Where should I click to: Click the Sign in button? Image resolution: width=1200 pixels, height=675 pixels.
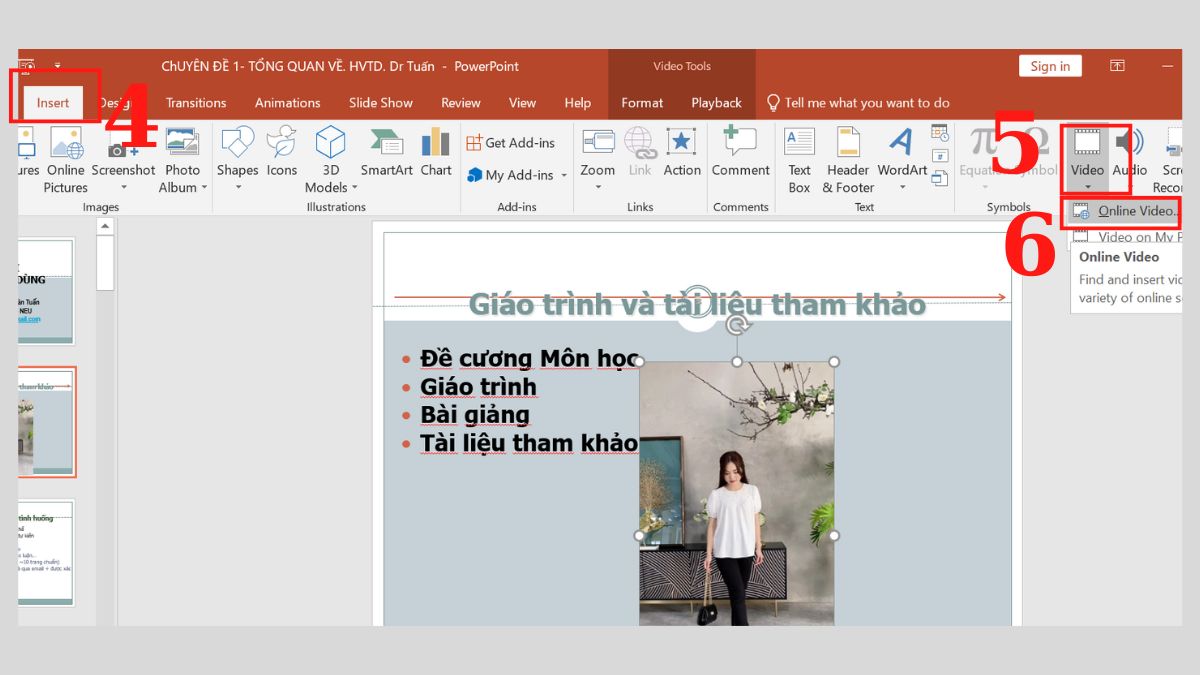pyautogui.click(x=1050, y=66)
